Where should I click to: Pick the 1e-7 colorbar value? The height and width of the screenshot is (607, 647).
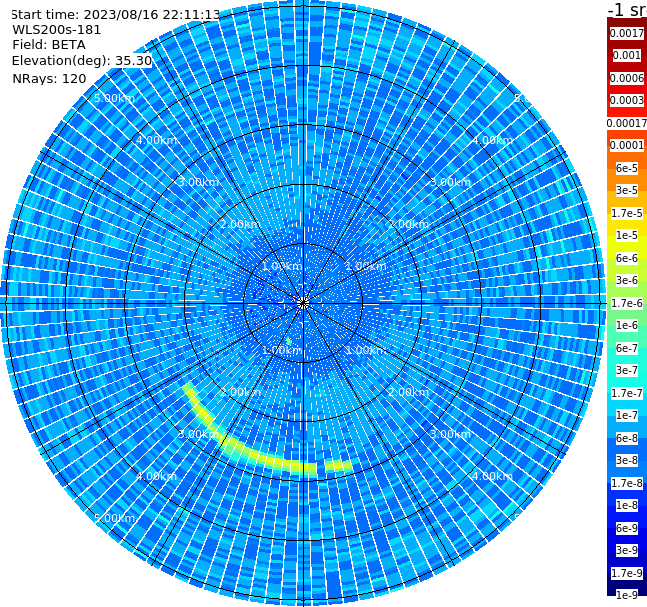(627, 415)
